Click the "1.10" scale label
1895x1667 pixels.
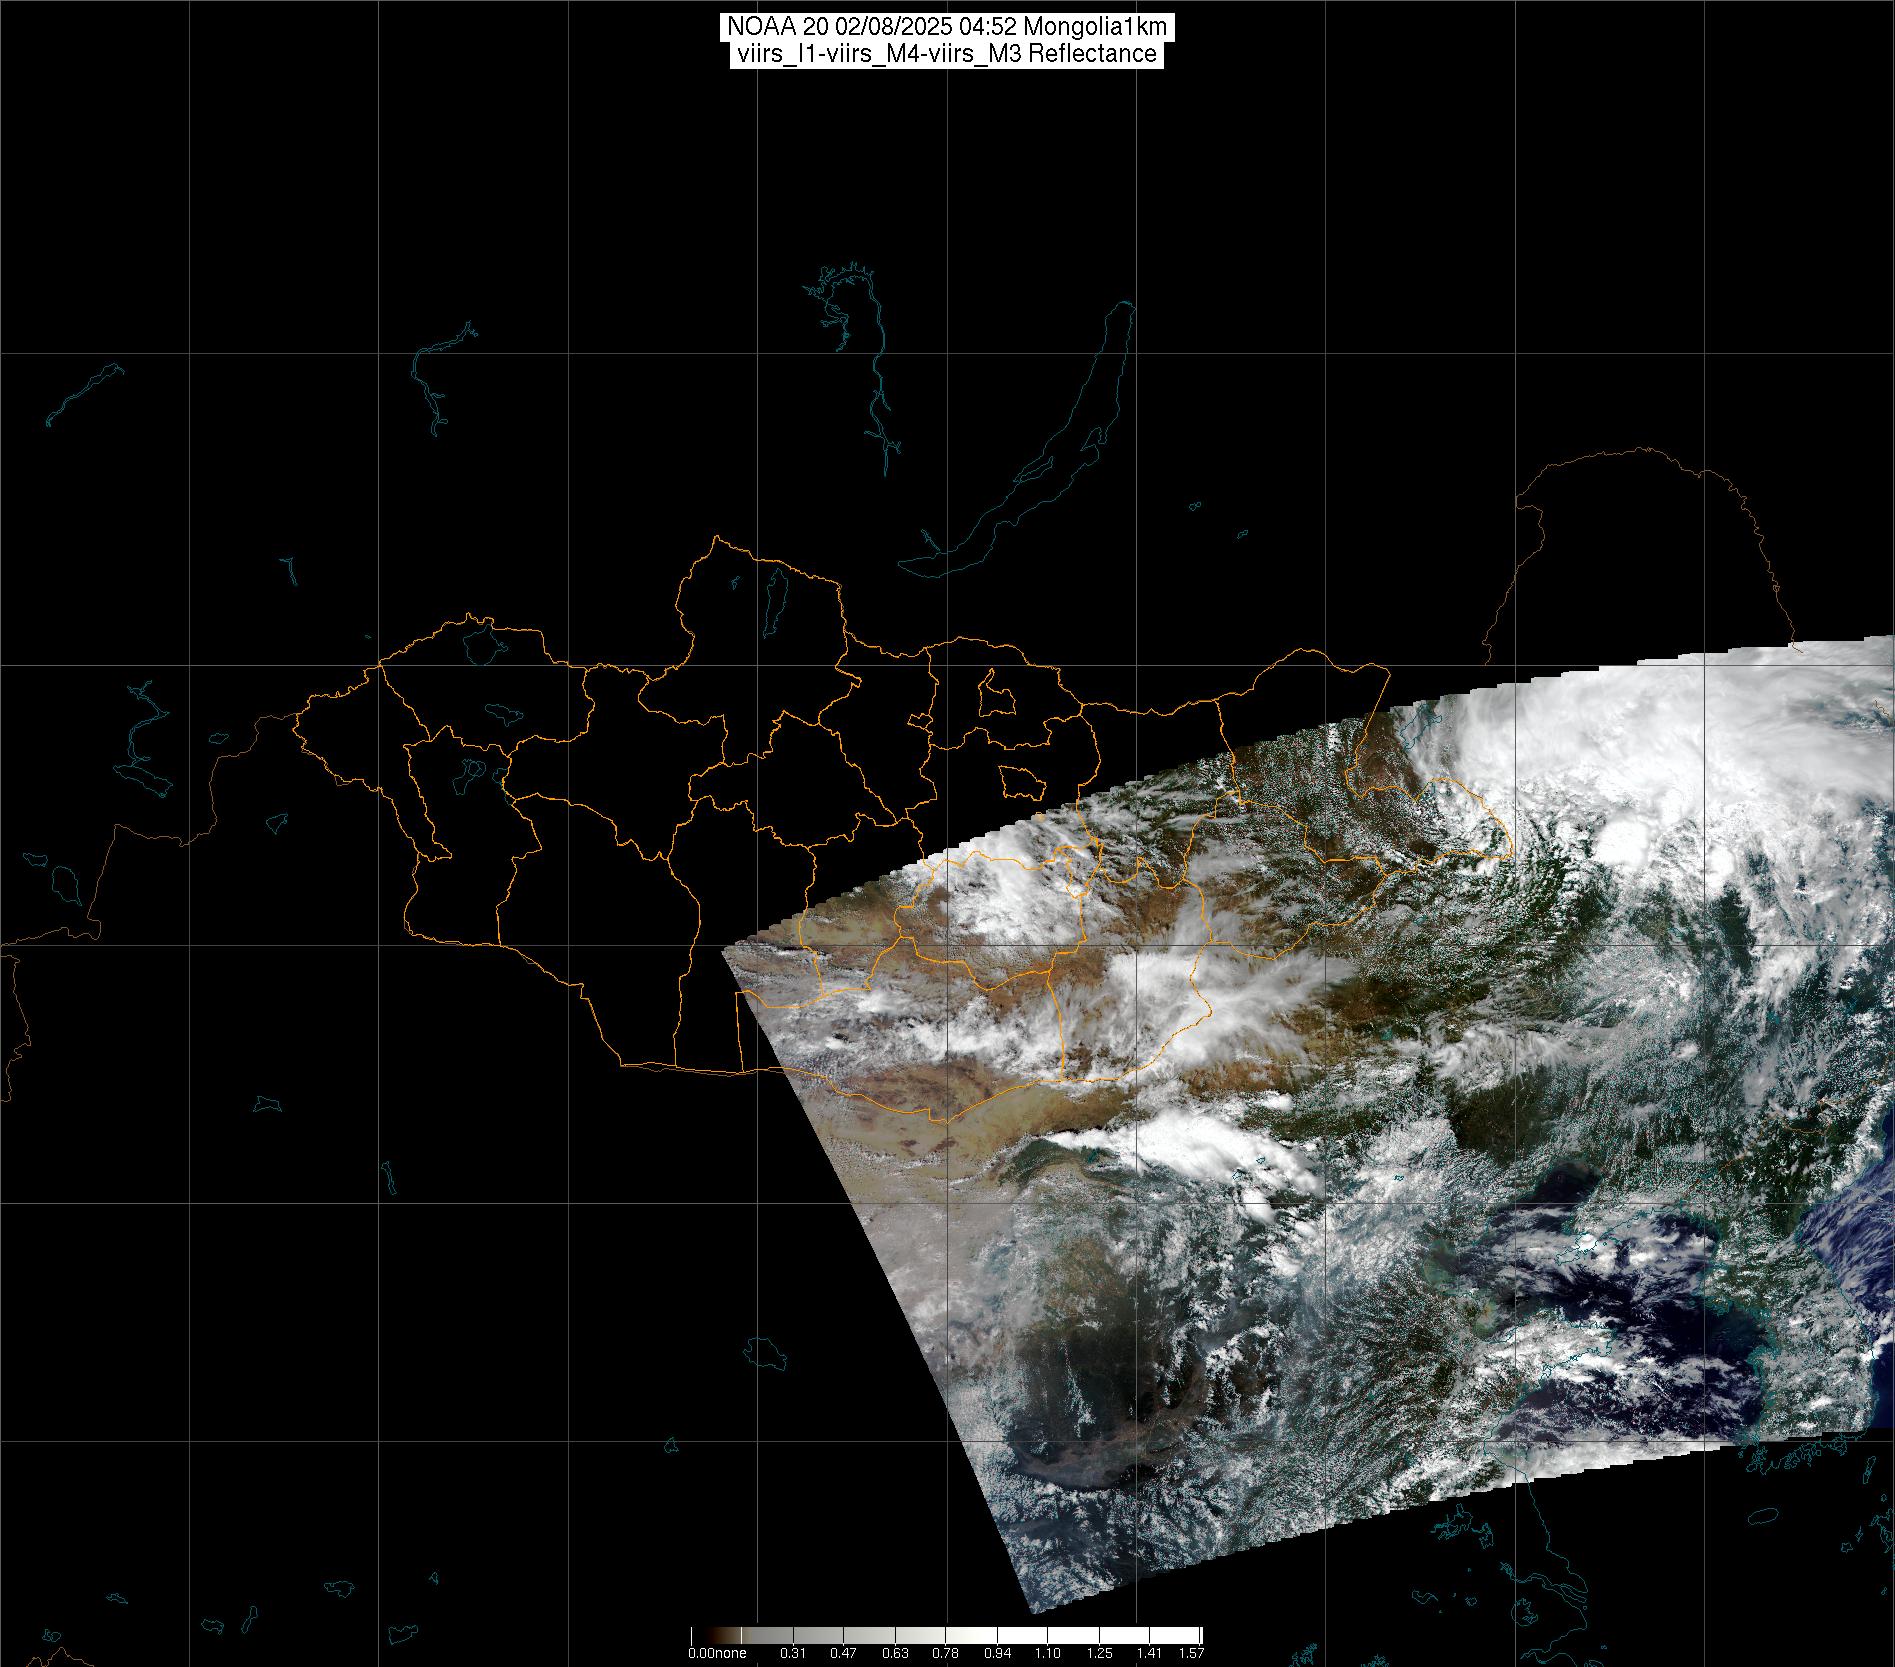[1048, 1653]
